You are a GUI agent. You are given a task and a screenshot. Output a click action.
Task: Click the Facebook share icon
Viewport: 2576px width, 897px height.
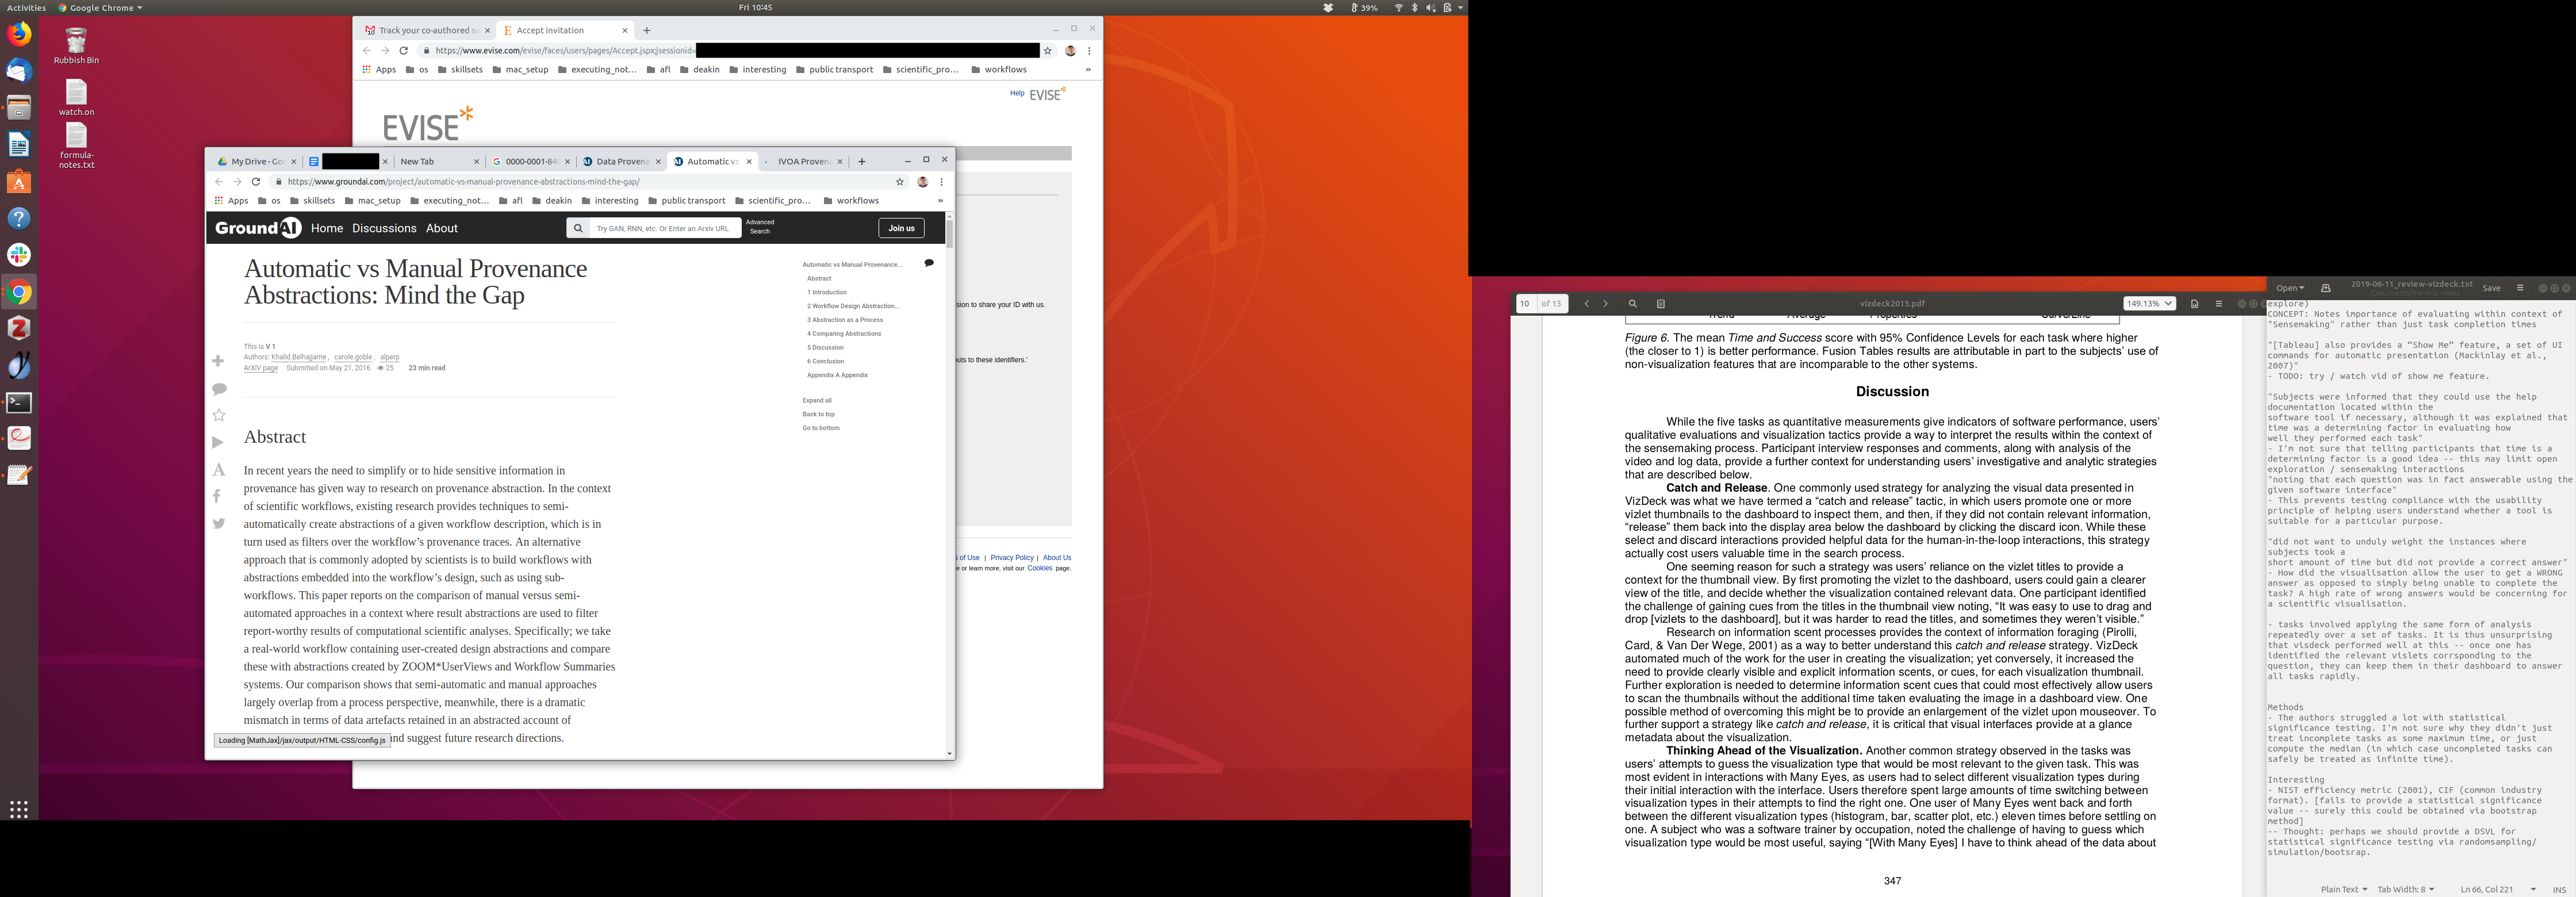tap(217, 496)
